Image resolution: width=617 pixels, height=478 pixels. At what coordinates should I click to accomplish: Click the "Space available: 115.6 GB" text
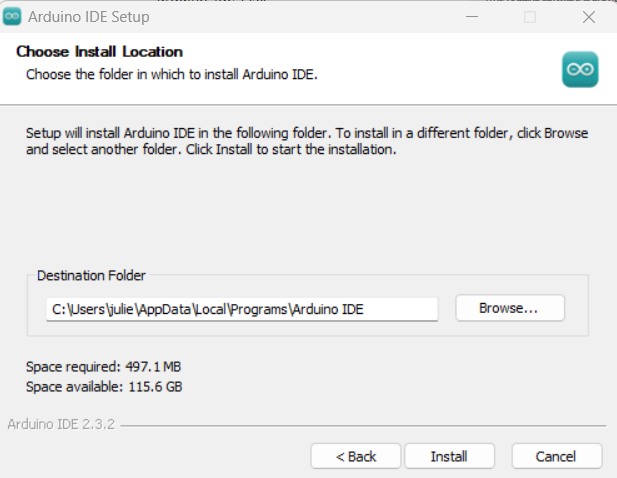pyautogui.click(x=104, y=386)
